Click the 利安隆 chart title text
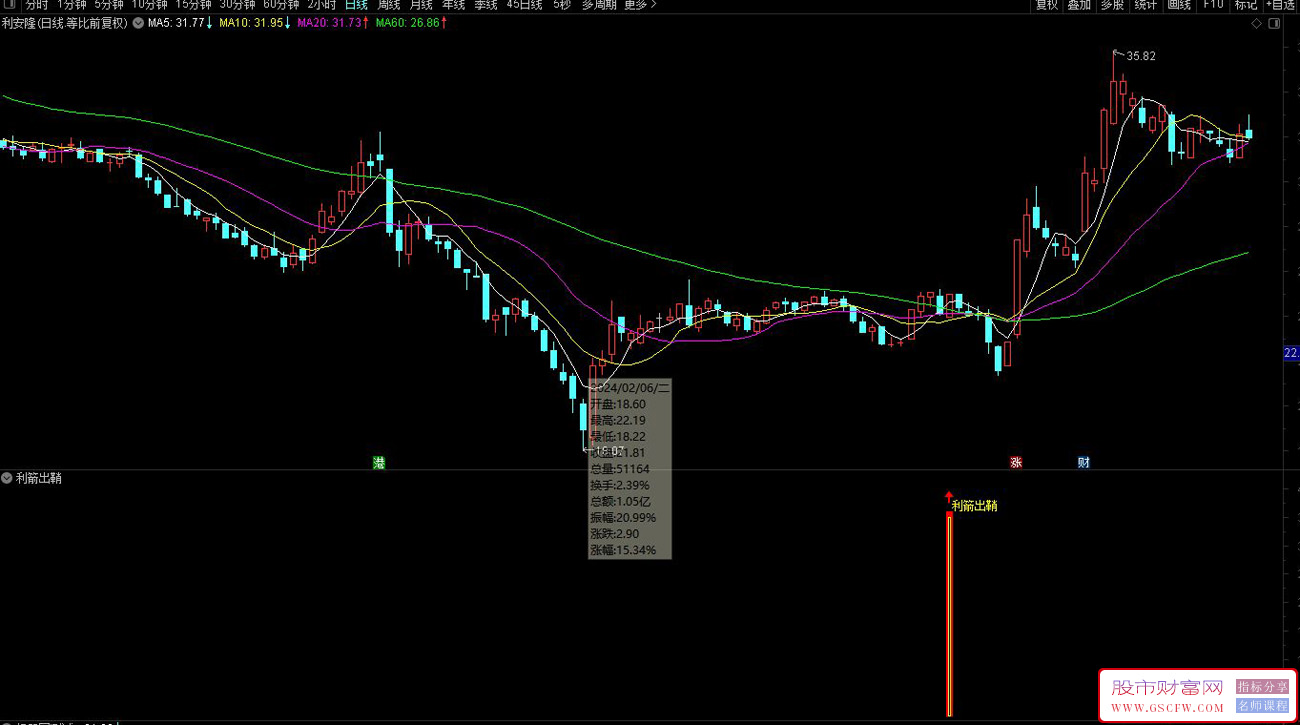Viewport: 1300px width, 725px height. pos(65,23)
